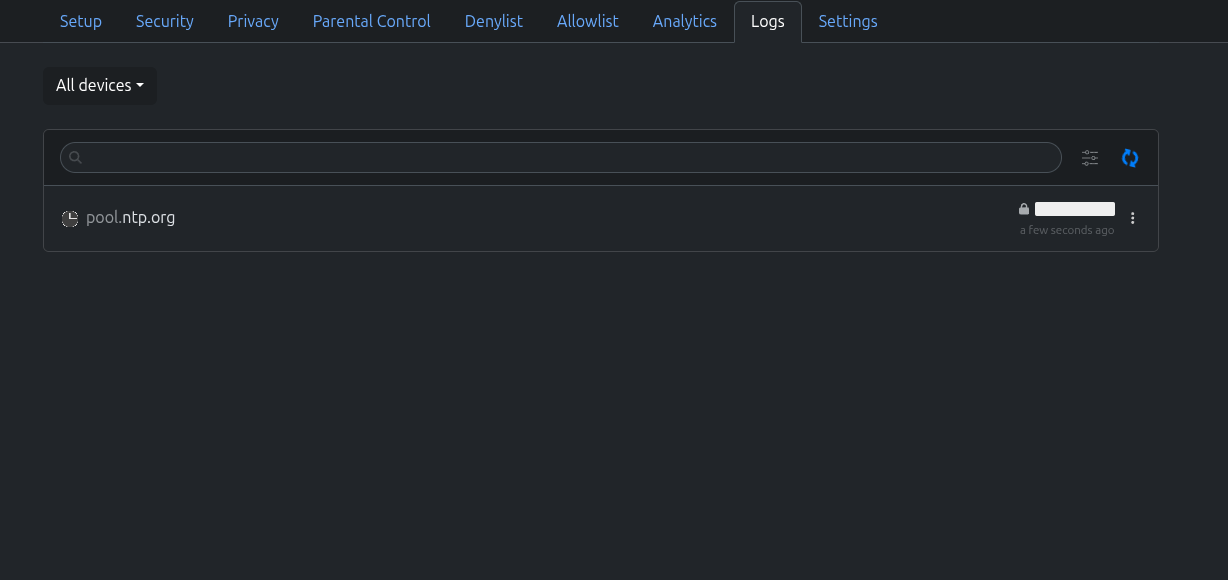Expand the All devices dropdown
The height and width of the screenshot is (580, 1228).
point(100,86)
